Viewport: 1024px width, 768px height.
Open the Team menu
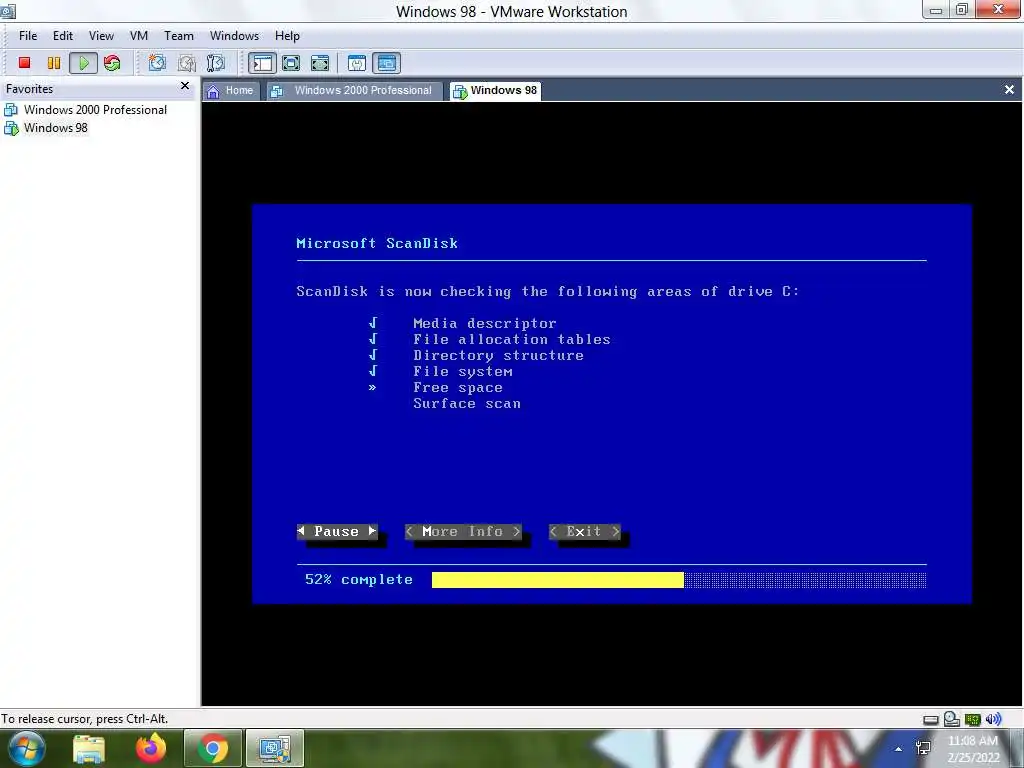(178, 36)
